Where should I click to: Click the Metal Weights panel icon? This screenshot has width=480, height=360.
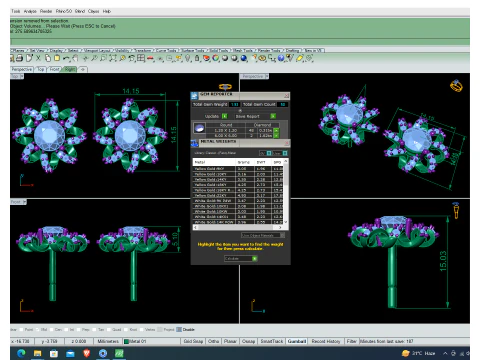(x=194, y=143)
